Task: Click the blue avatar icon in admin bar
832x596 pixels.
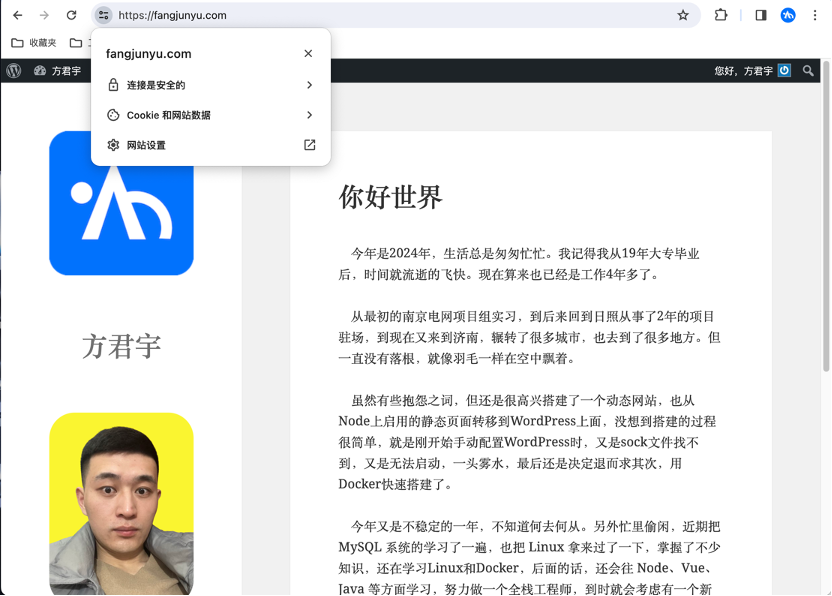Action: 784,71
